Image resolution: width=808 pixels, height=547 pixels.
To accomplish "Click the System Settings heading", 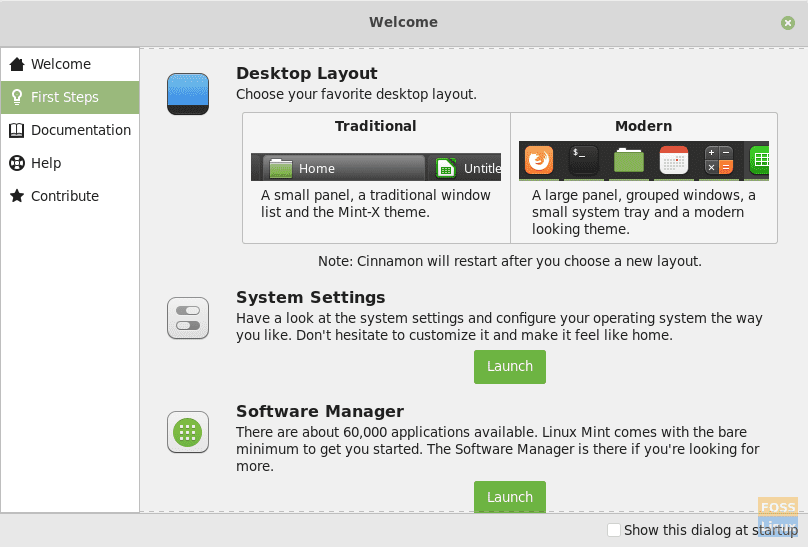I will coord(311,297).
